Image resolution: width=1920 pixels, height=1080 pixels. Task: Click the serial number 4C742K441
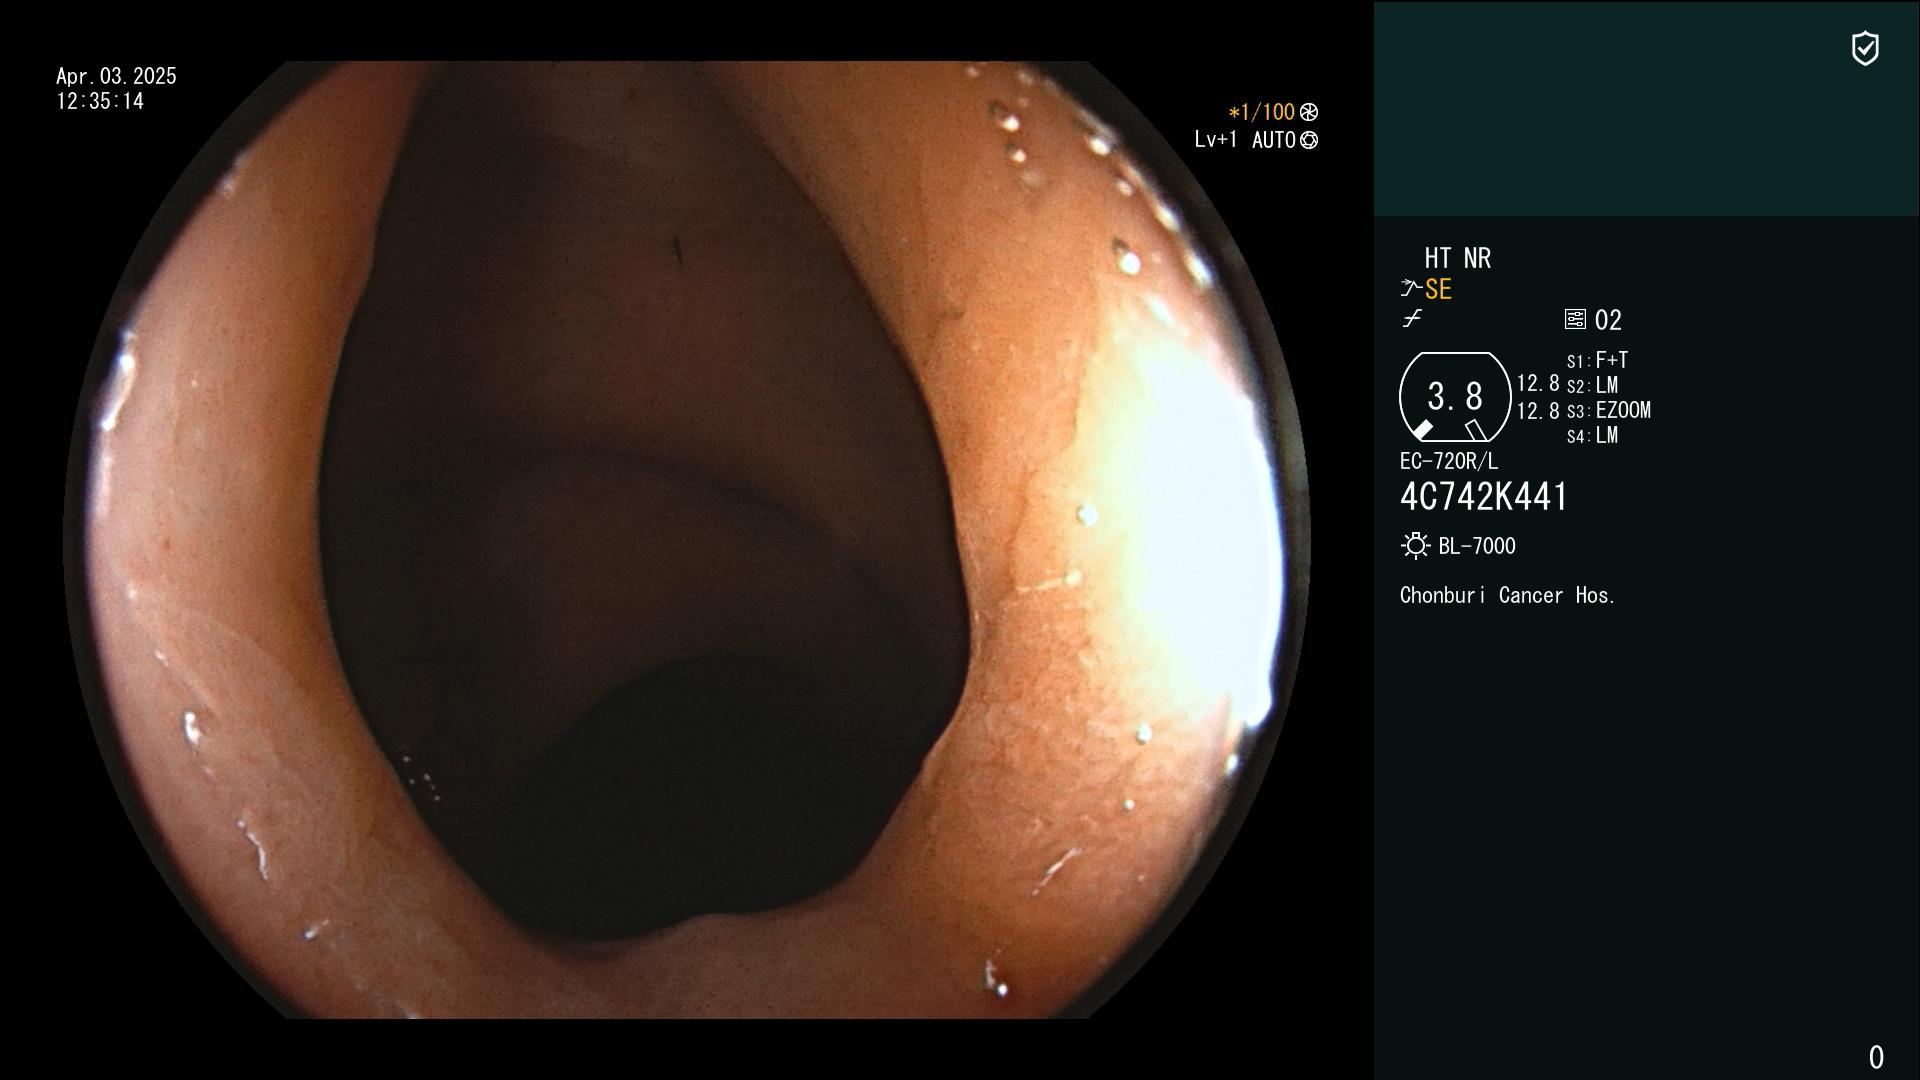point(1484,497)
